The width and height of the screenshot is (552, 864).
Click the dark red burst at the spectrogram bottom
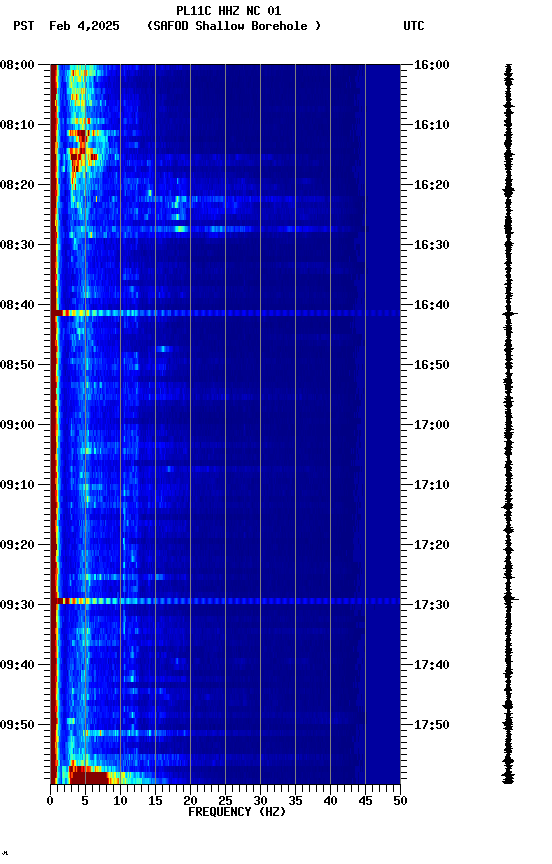pos(88,777)
